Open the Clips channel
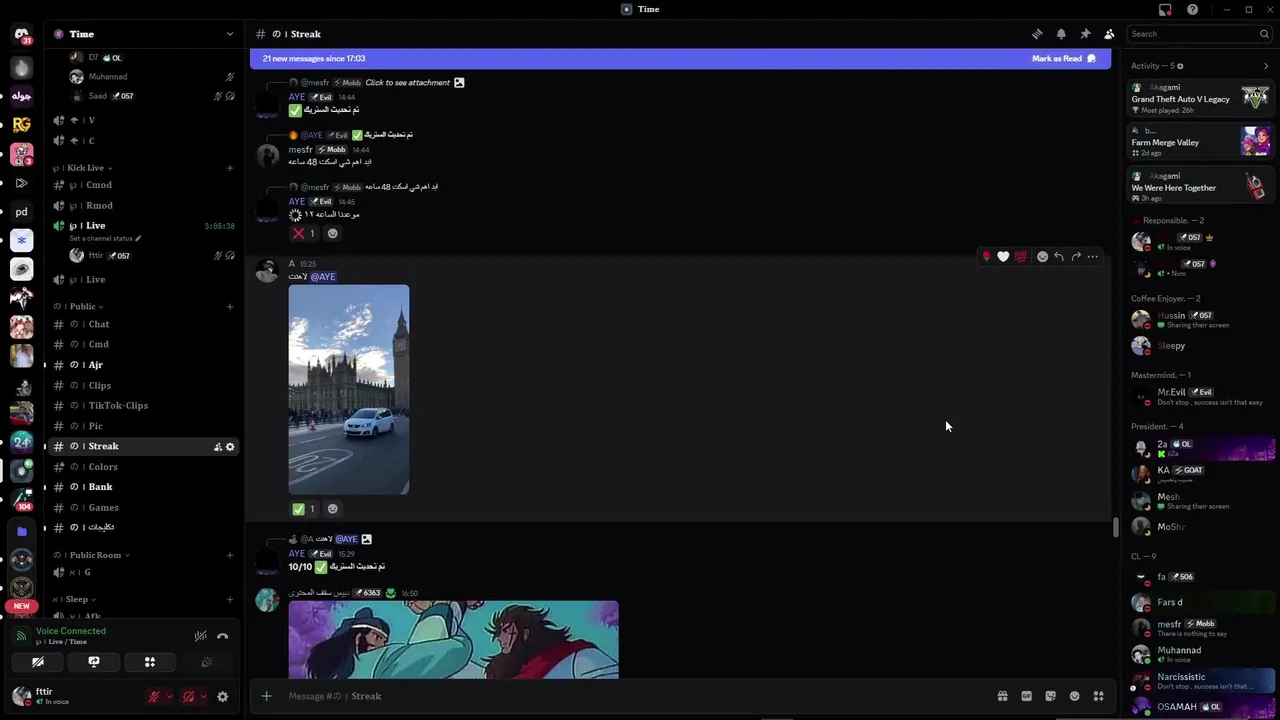The width and height of the screenshot is (1280, 720). [144, 385]
